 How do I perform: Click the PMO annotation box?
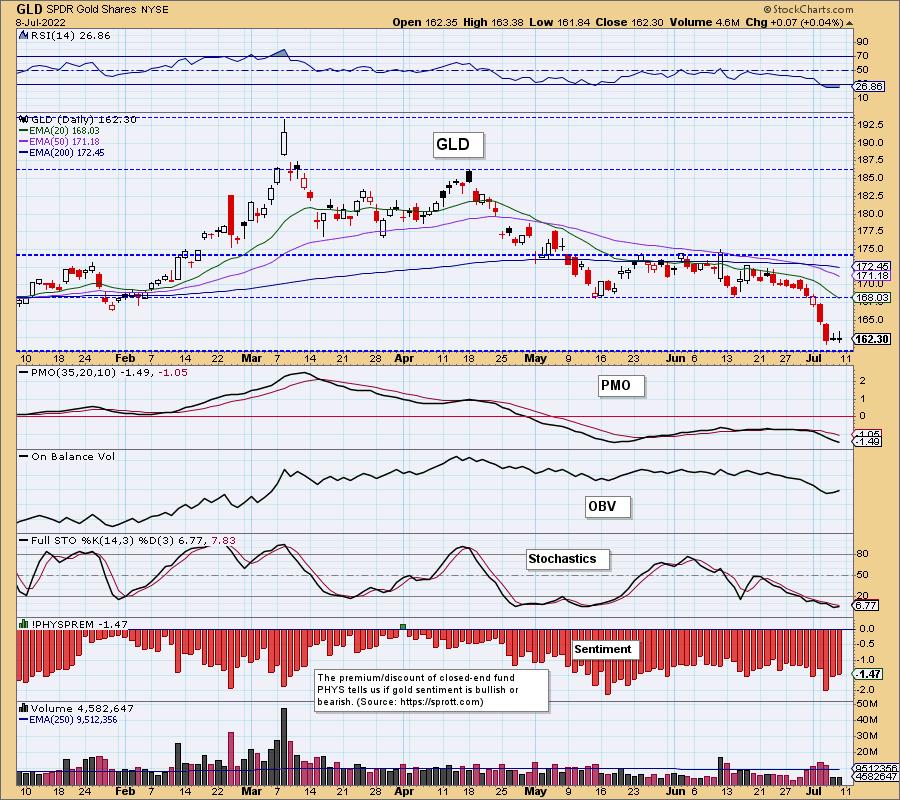pos(620,386)
